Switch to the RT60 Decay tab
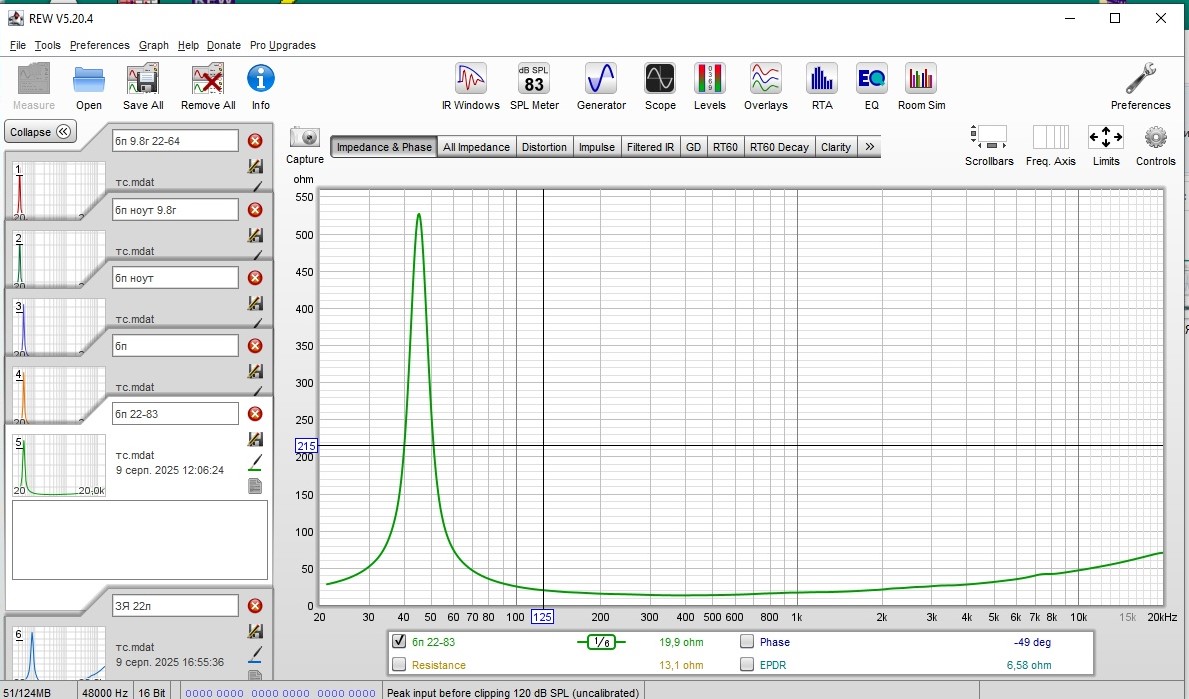Image resolution: width=1189 pixels, height=699 pixels. click(779, 147)
